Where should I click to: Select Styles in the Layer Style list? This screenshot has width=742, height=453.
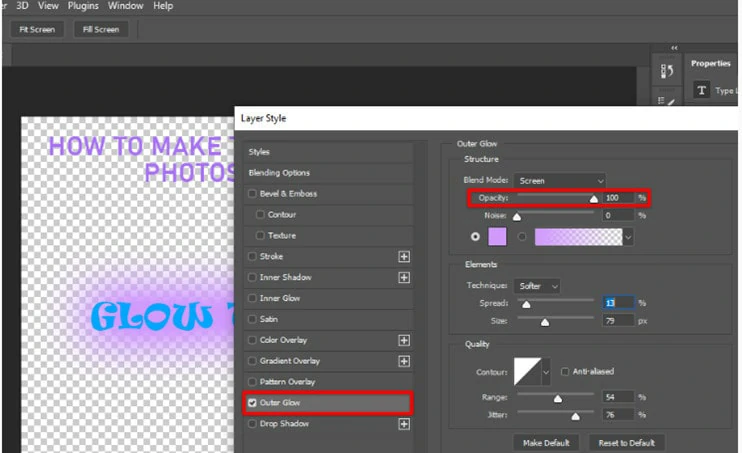[x=328, y=152]
